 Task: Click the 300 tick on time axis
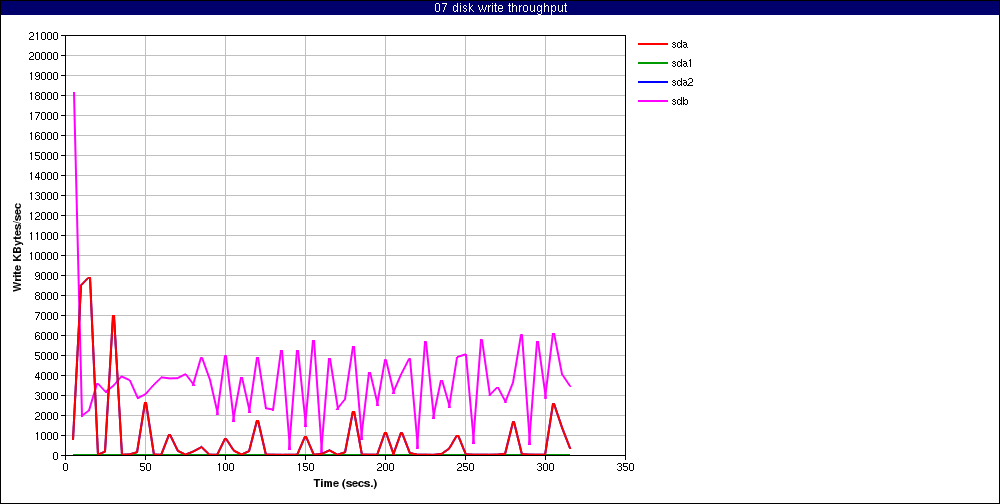click(x=545, y=466)
